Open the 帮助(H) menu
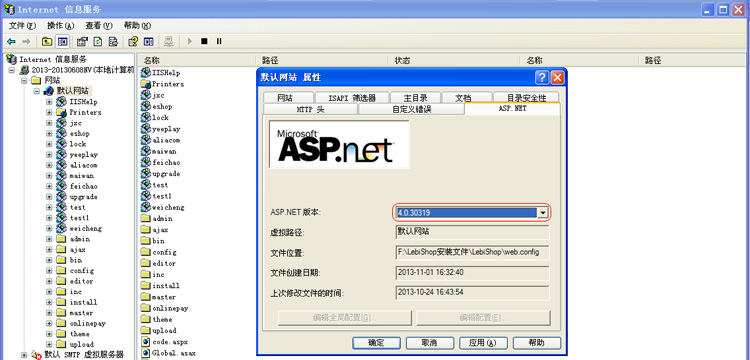This screenshot has height=360, width=750. pos(137,25)
